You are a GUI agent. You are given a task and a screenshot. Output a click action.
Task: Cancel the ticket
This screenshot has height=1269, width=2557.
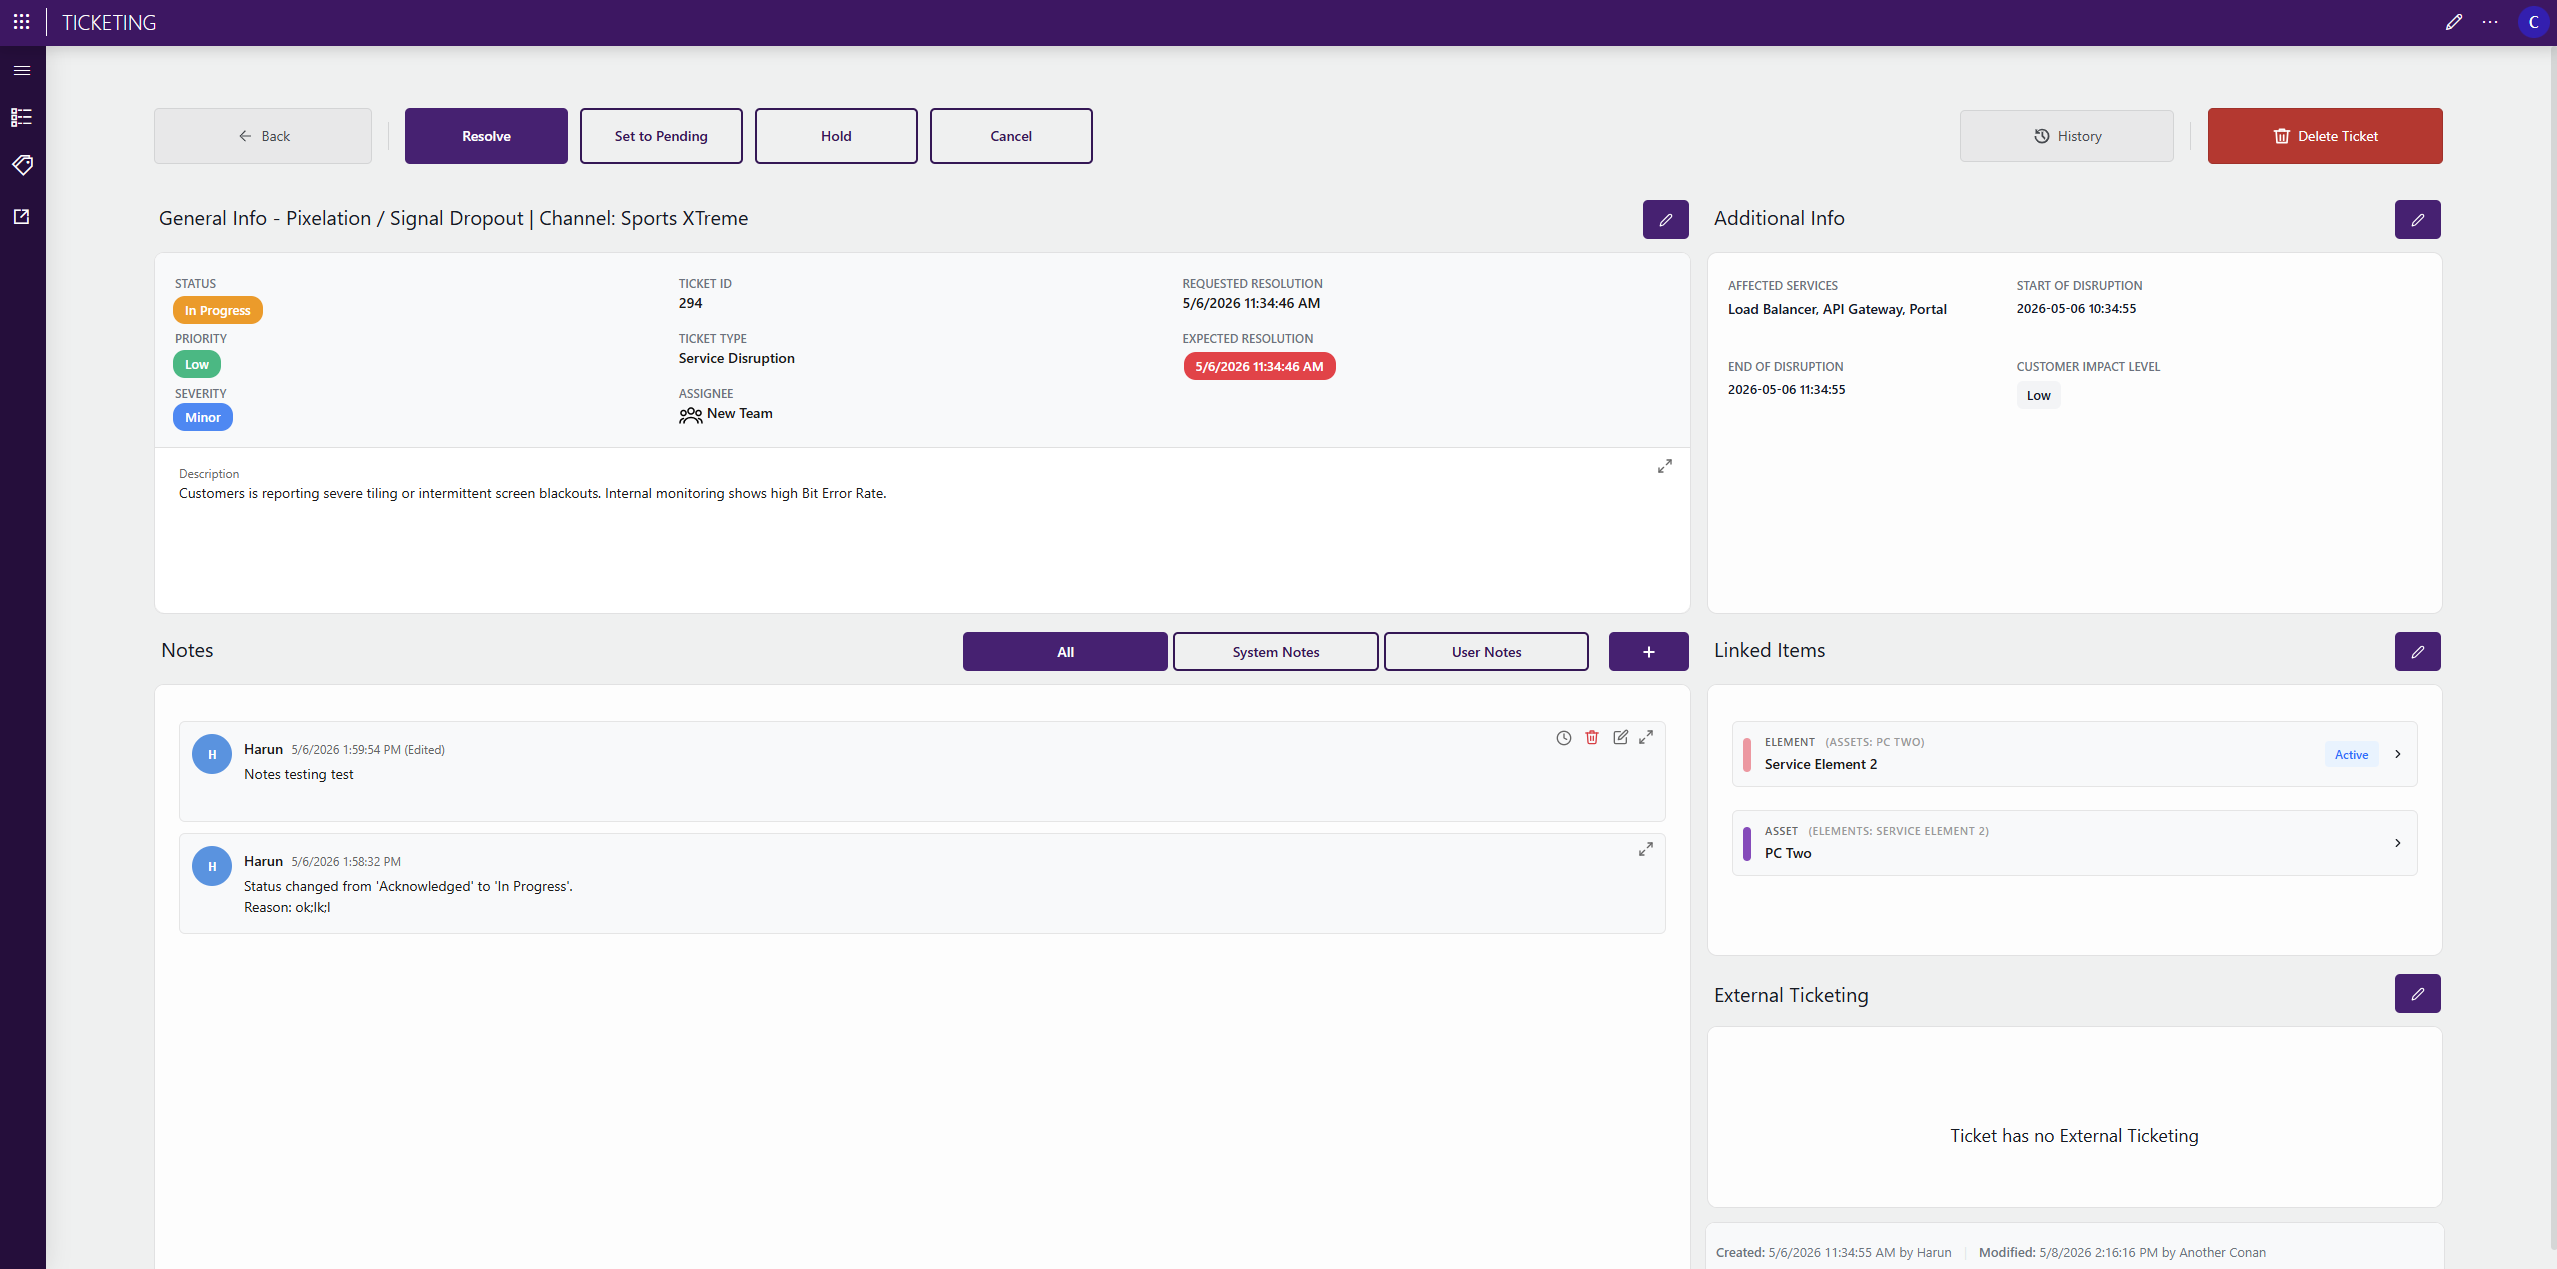[x=1011, y=136]
